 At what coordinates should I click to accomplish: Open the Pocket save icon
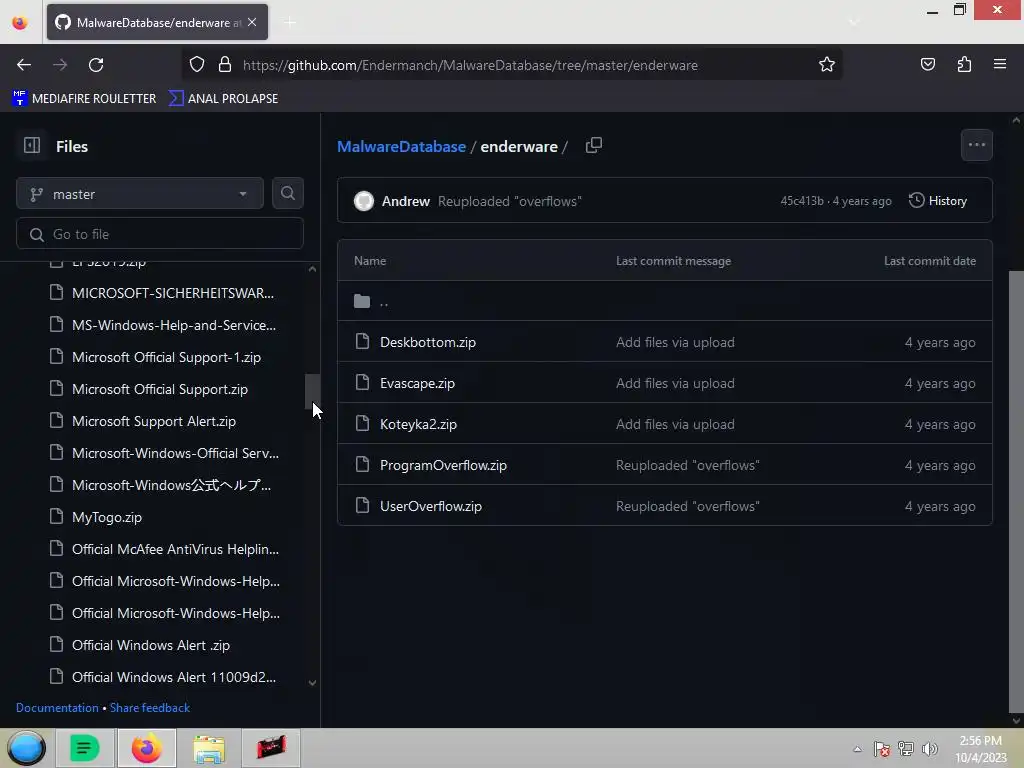(x=927, y=65)
